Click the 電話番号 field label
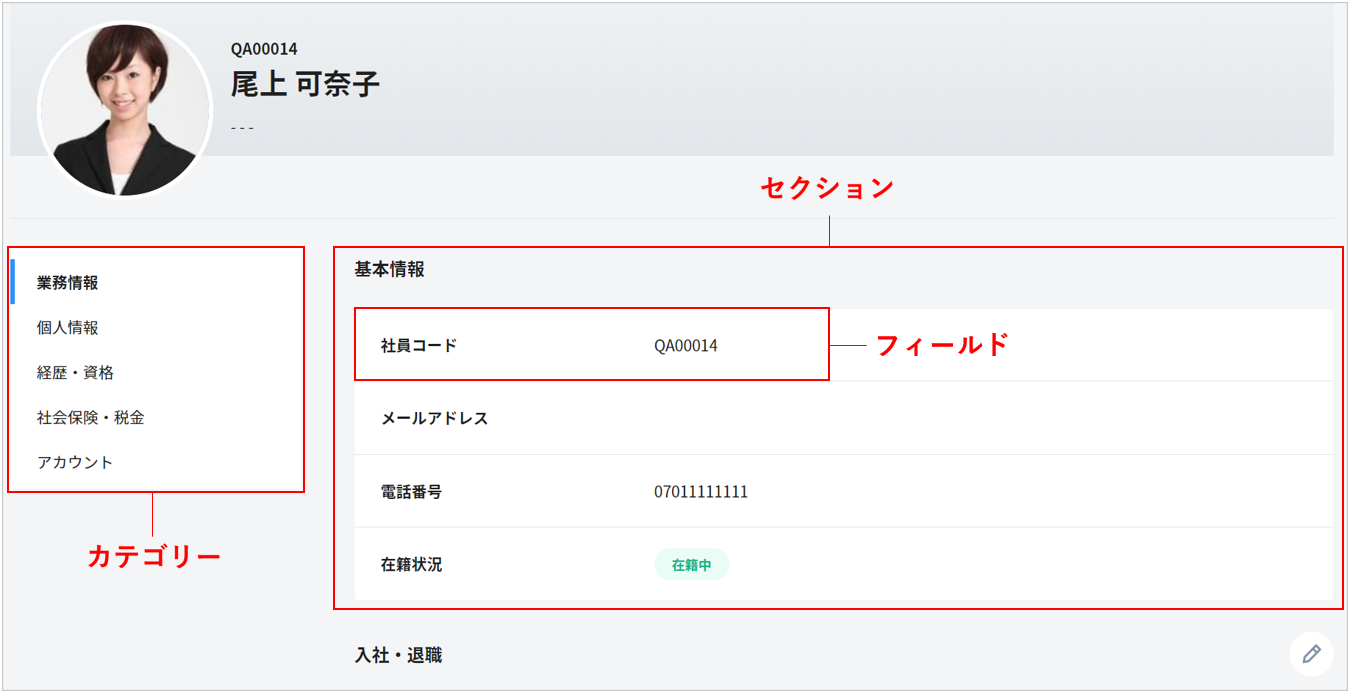The height and width of the screenshot is (693, 1350). click(x=412, y=492)
